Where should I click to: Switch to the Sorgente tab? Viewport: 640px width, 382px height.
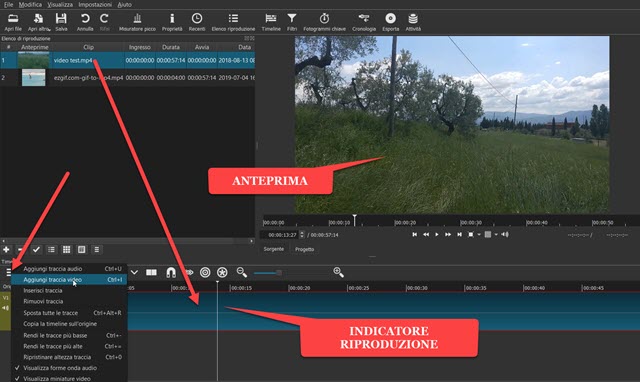click(273, 249)
